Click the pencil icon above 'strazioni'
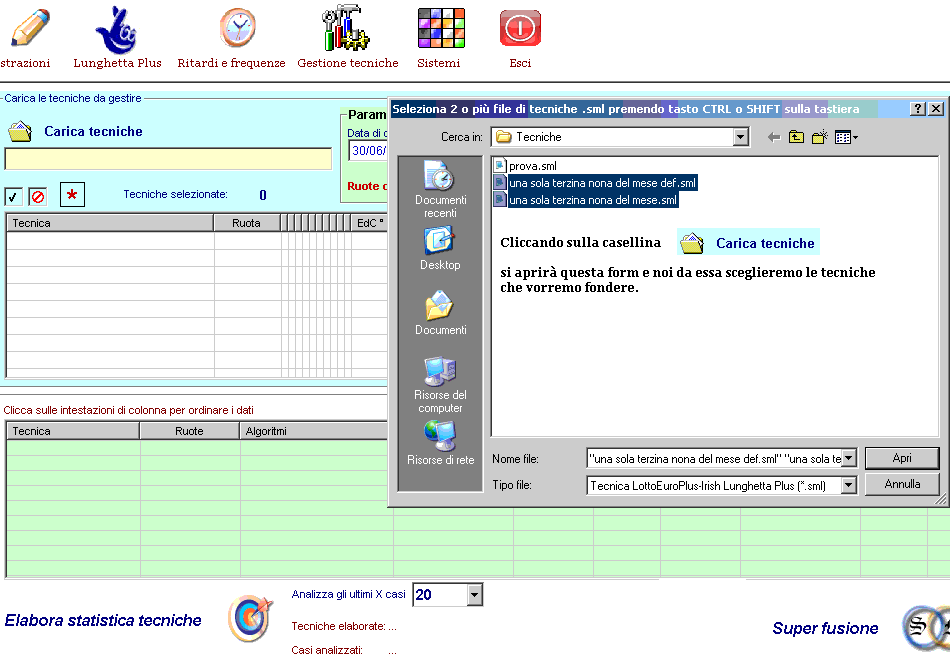The height and width of the screenshot is (666, 950). [x=30, y=27]
